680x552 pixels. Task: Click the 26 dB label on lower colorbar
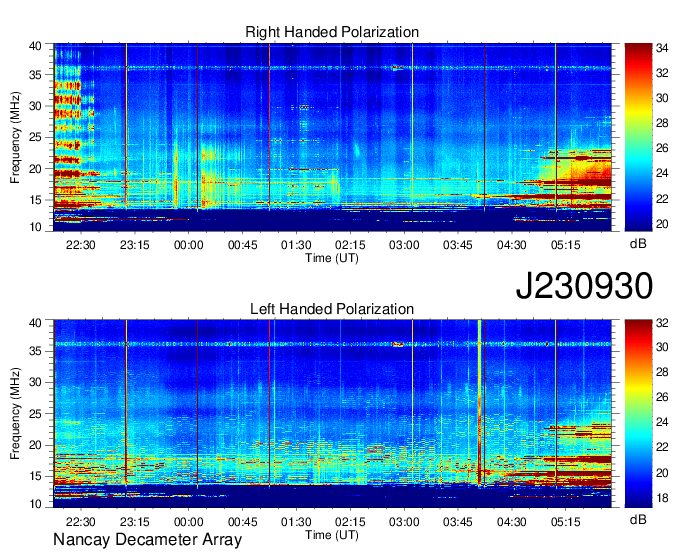pyautogui.click(x=662, y=397)
